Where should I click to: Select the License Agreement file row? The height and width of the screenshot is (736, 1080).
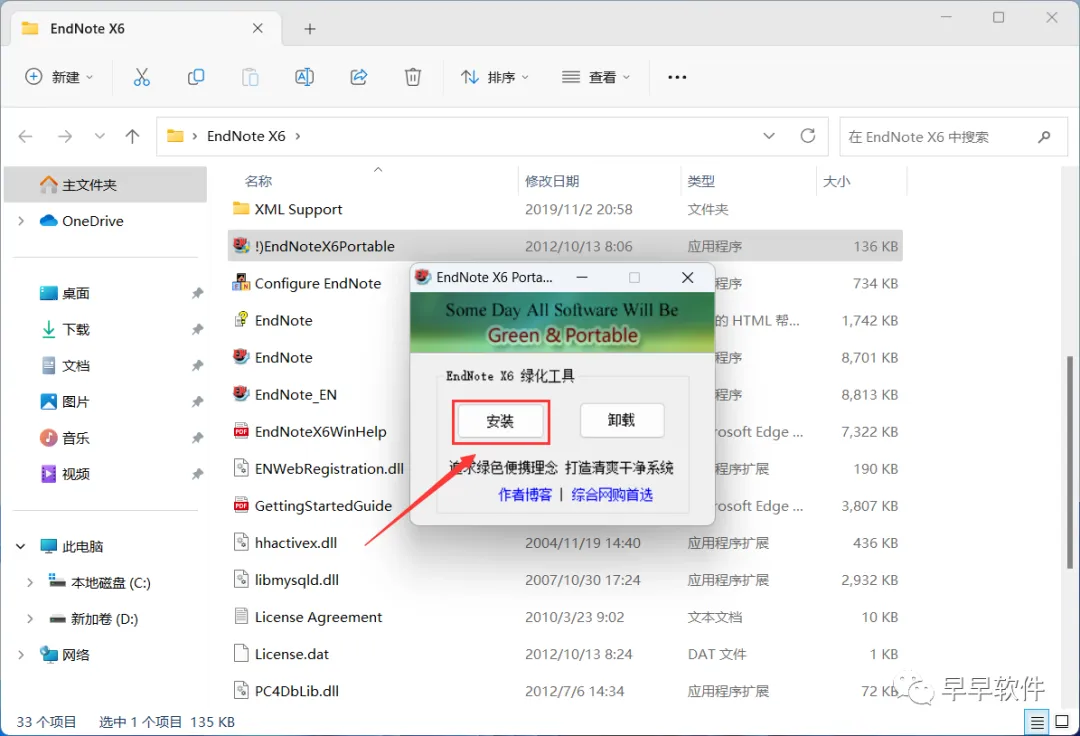point(565,617)
